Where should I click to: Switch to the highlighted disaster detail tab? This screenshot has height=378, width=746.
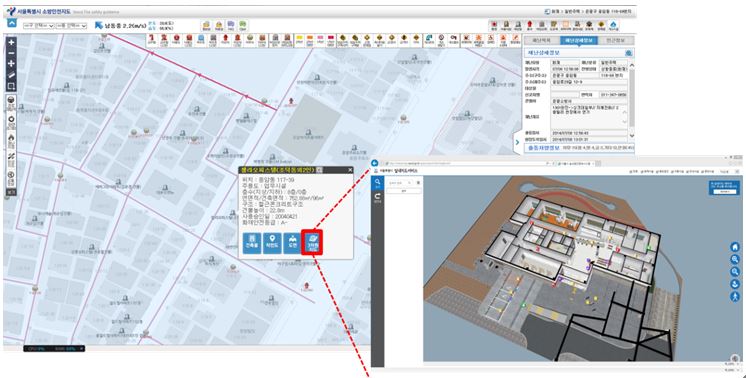tap(578, 41)
